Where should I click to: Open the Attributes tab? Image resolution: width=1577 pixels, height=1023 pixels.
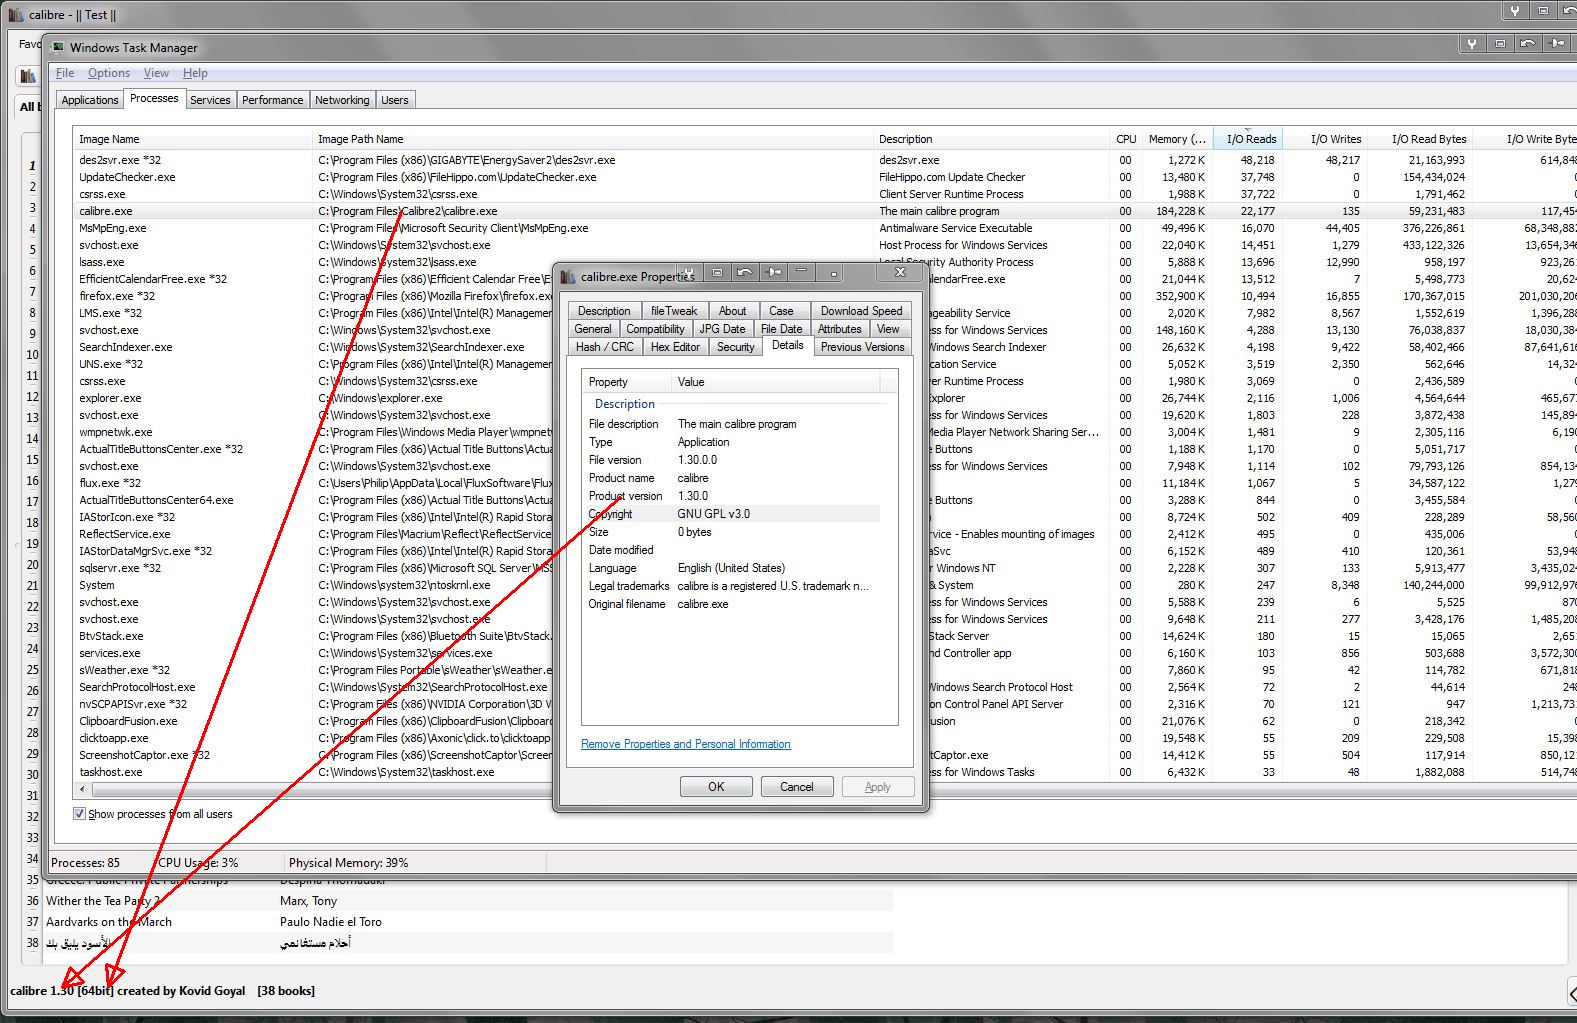[840, 329]
